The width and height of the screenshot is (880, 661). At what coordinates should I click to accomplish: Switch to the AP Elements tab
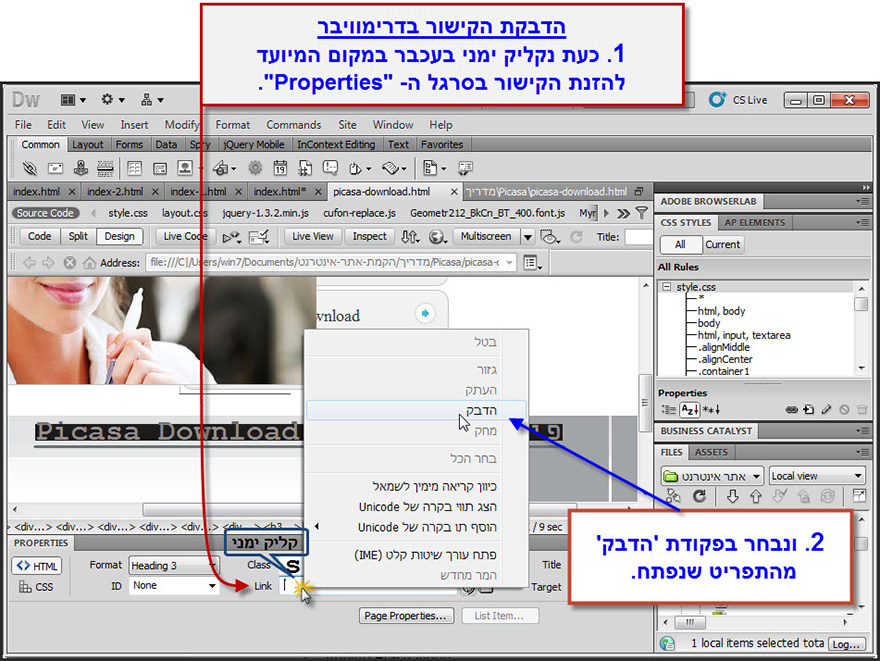click(754, 222)
